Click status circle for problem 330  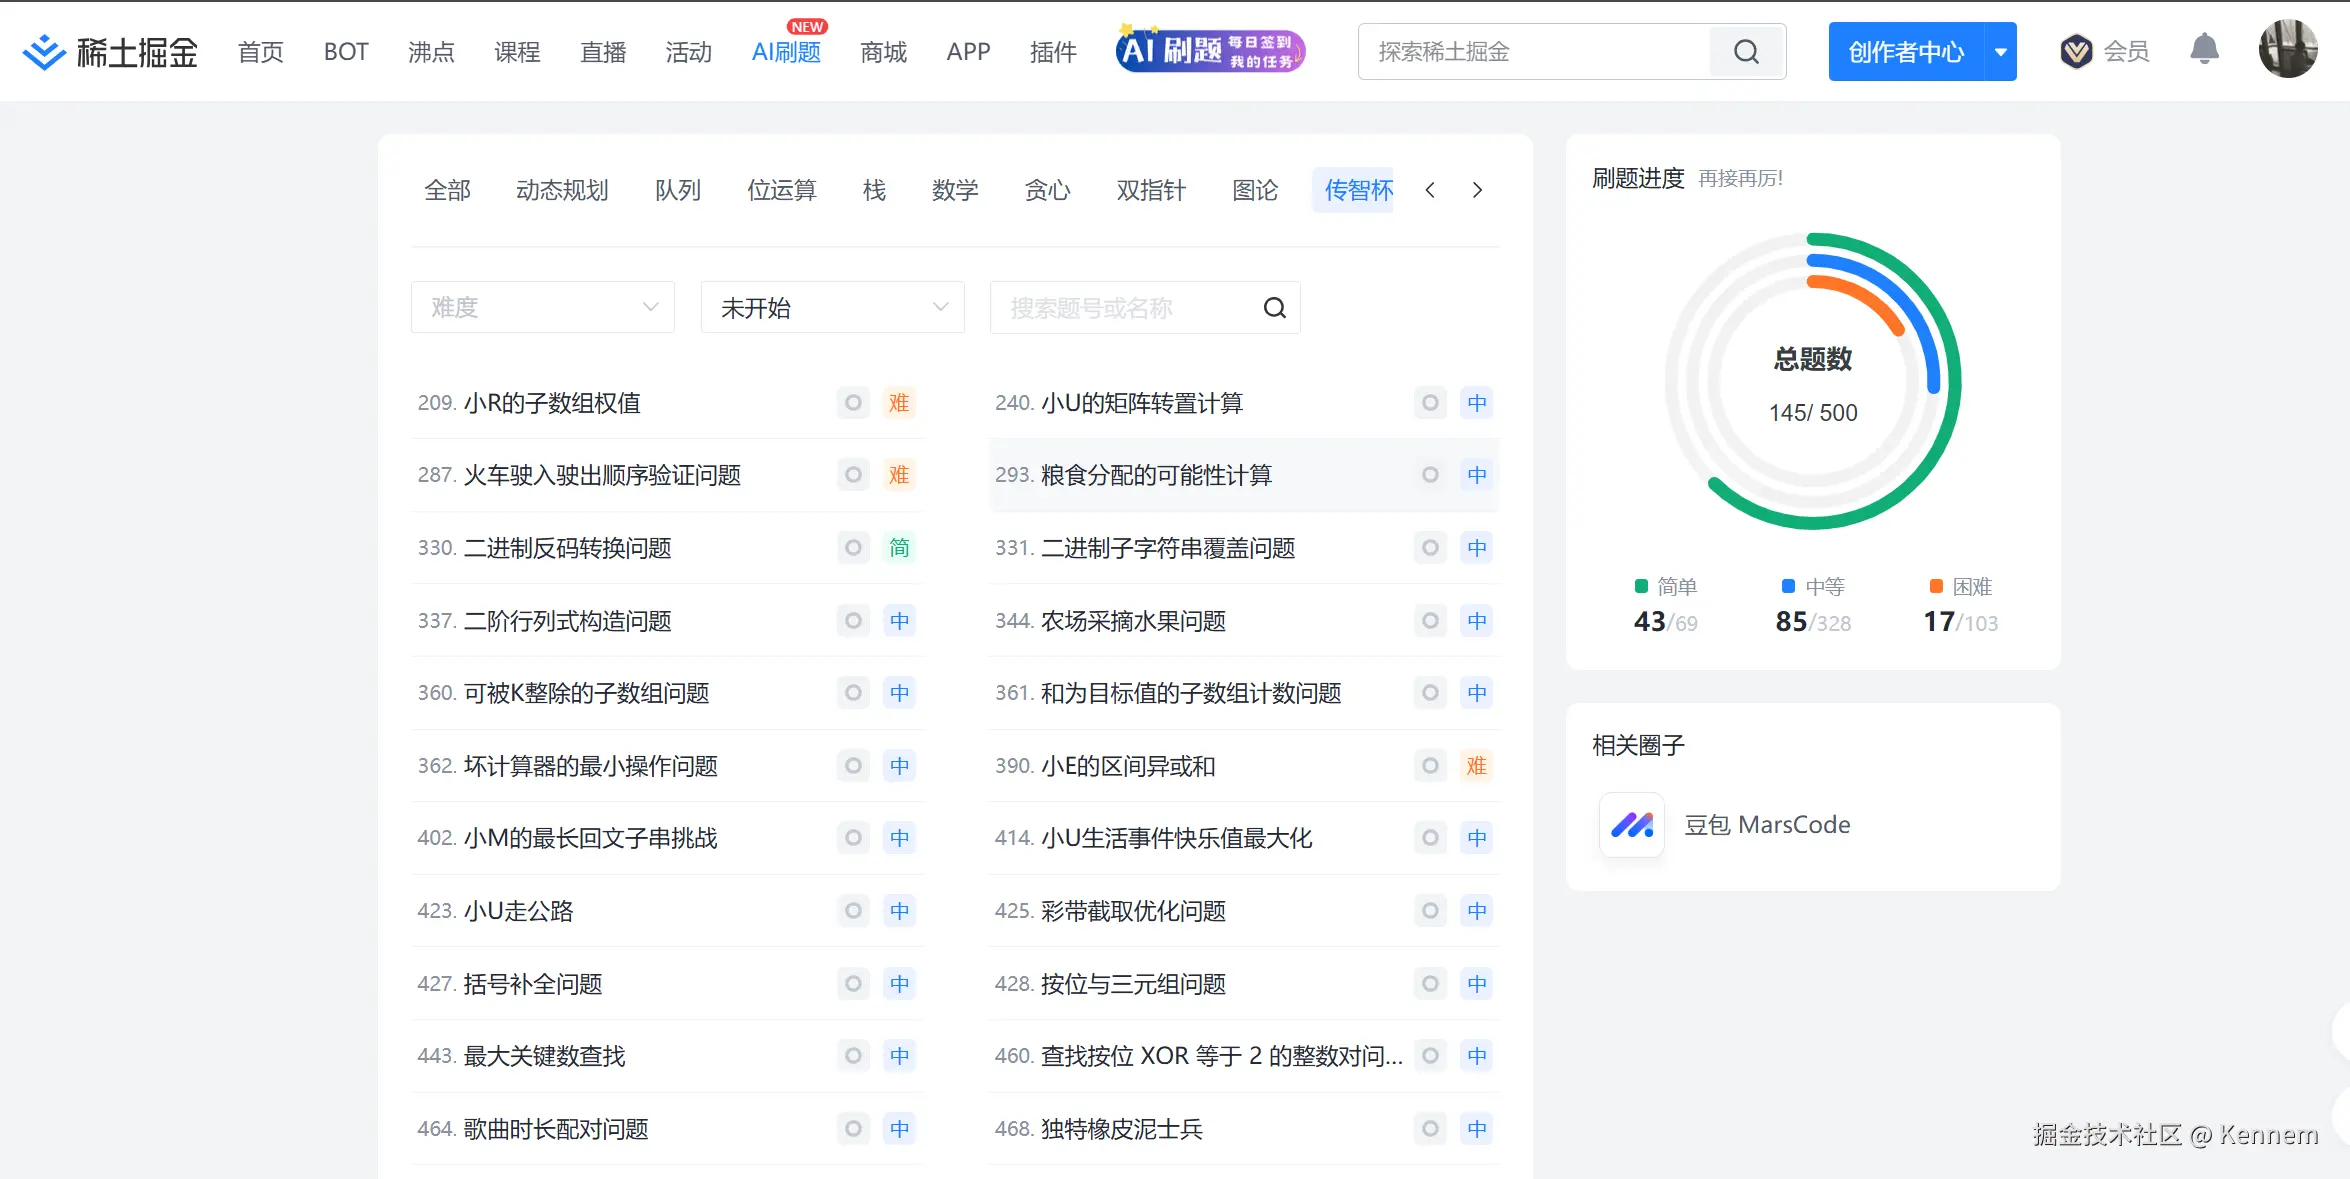pyautogui.click(x=853, y=548)
